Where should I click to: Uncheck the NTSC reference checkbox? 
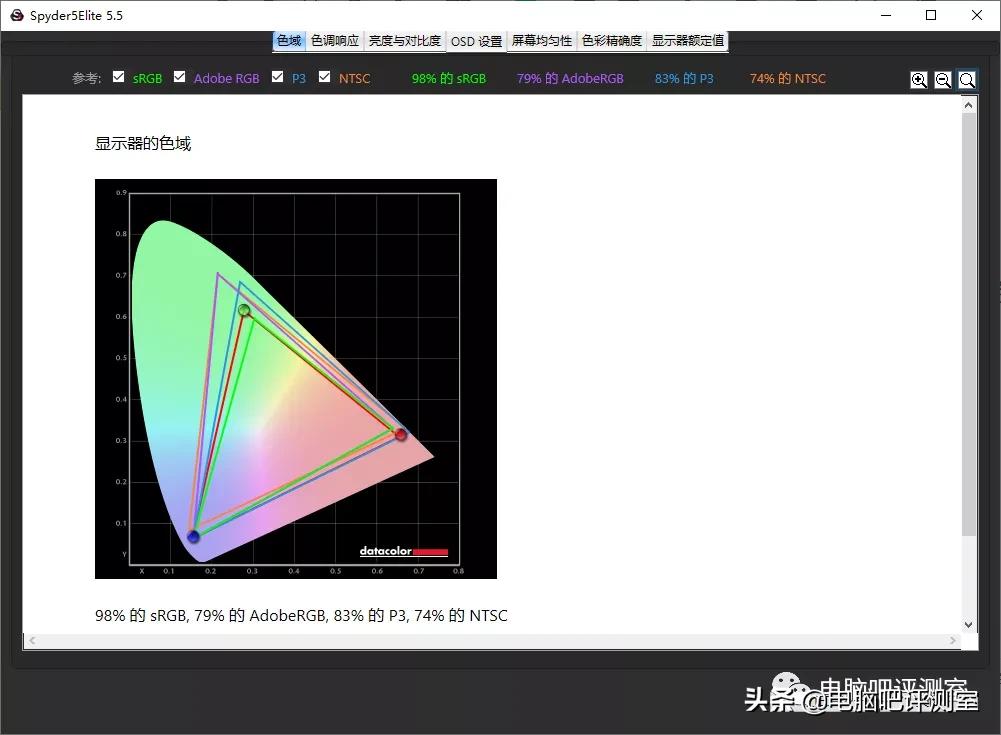(x=324, y=75)
